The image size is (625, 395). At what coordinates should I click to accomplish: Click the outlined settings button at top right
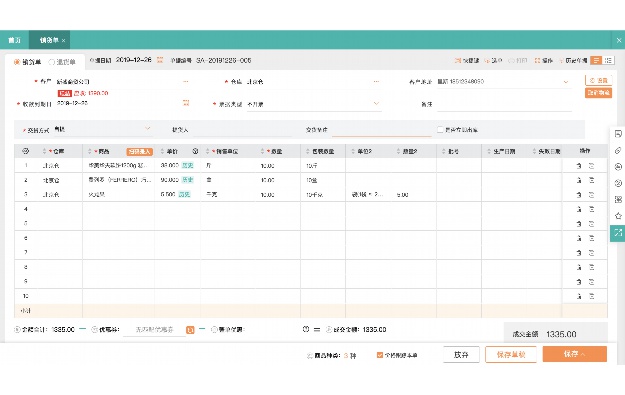[x=598, y=81]
